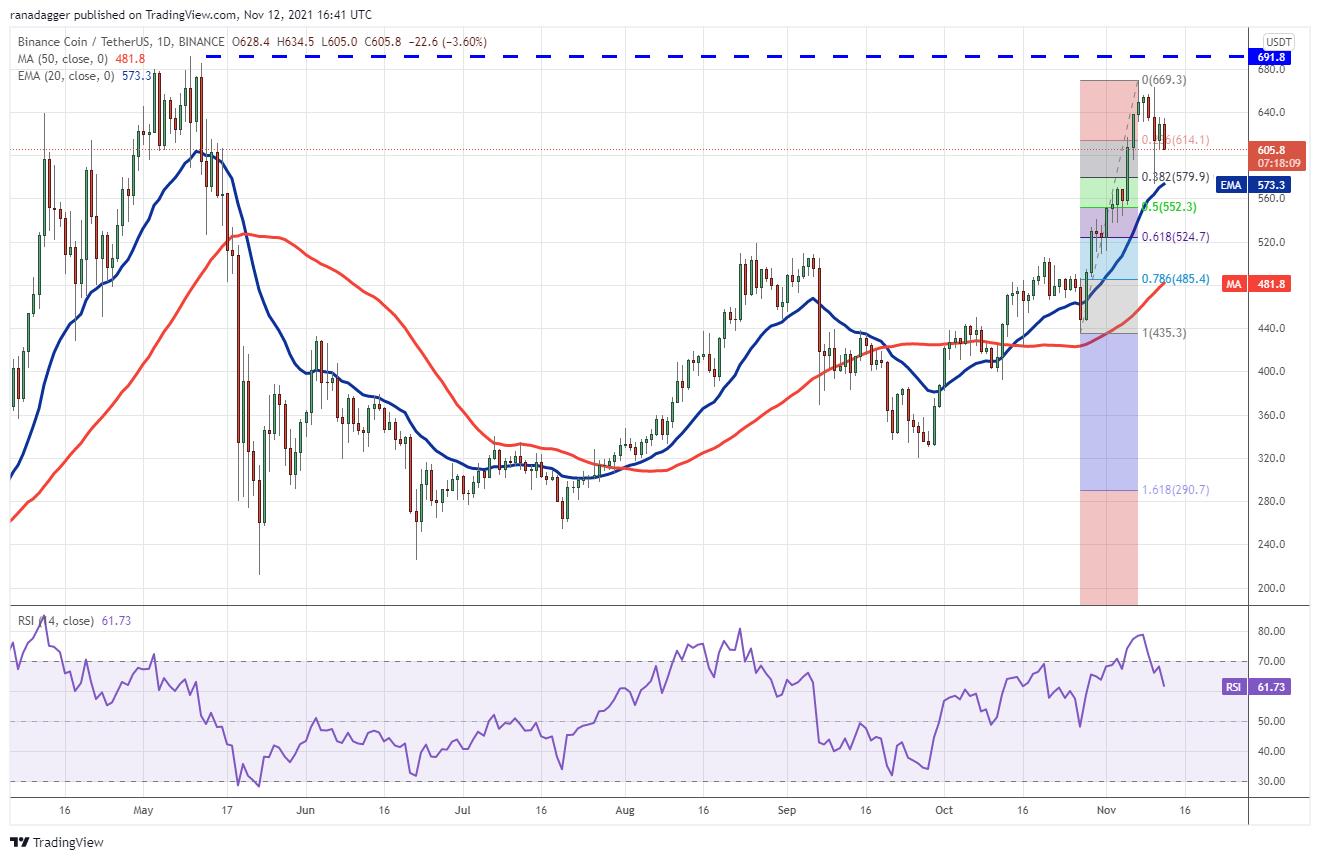The height and width of the screenshot is (860, 1320).
Task: Click the Fibonacci 0.5(552.3) level label
Action: point(1168,207)
